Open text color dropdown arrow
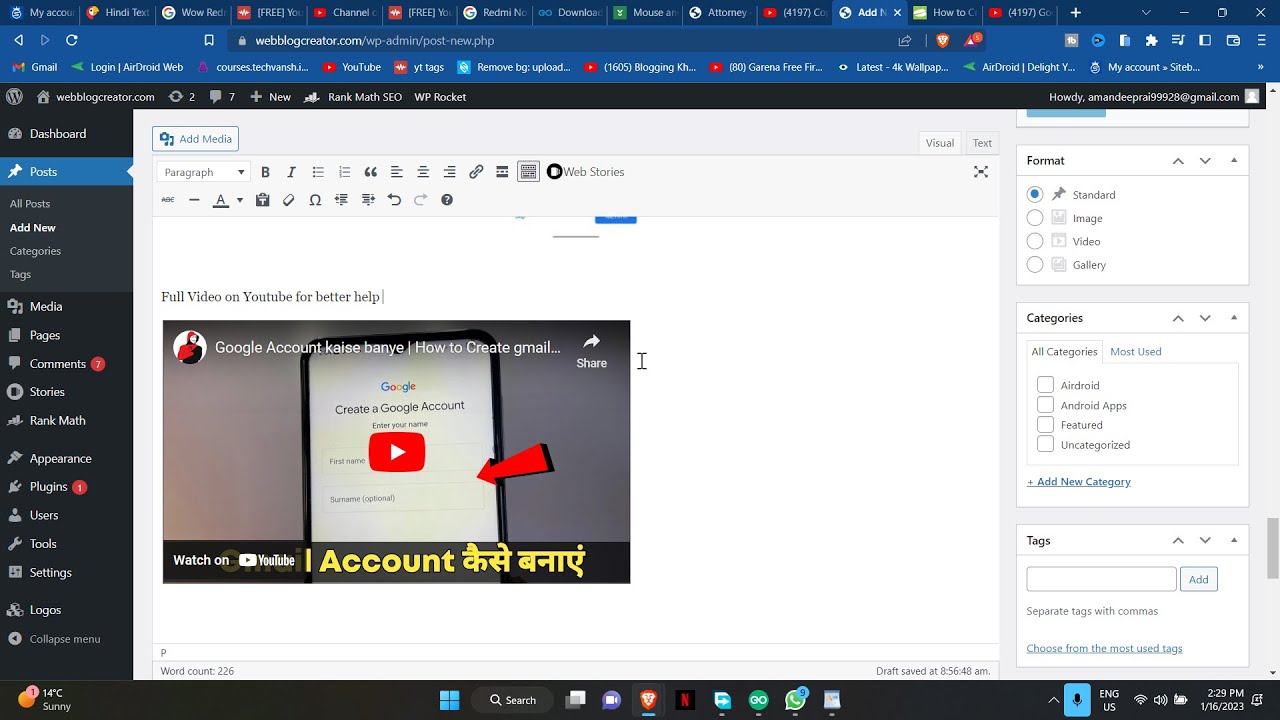 (240, 200)
